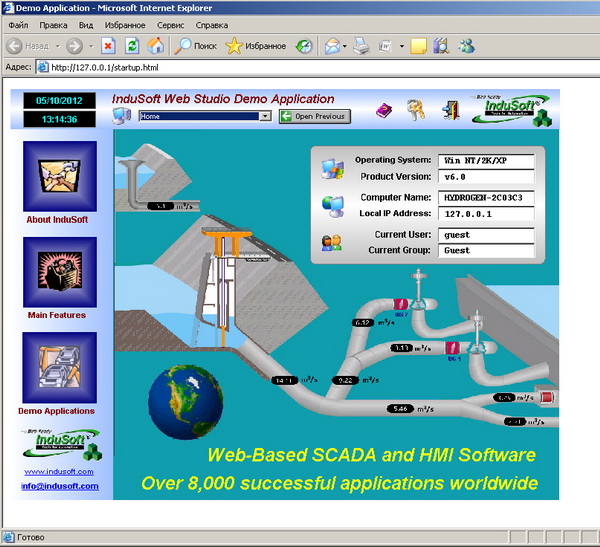Viewport: 600px width, 547px height.
Task: Stop page loading with red X icon
Action: 108,46
